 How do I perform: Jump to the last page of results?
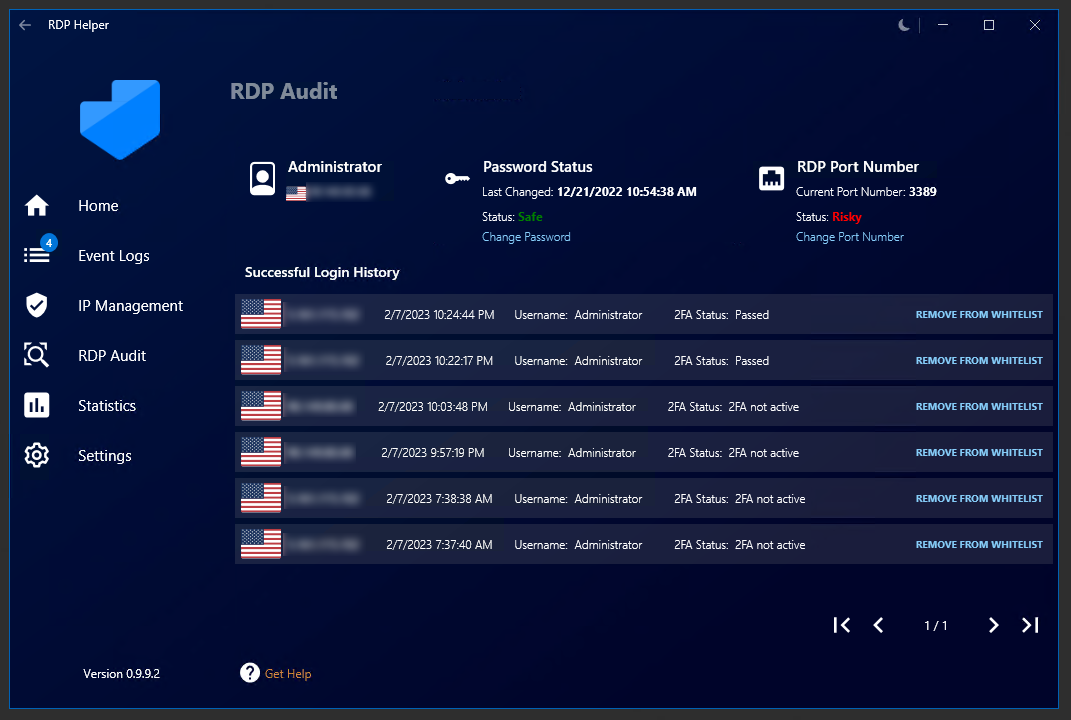pyautogui.click(x=1030, y=625)
